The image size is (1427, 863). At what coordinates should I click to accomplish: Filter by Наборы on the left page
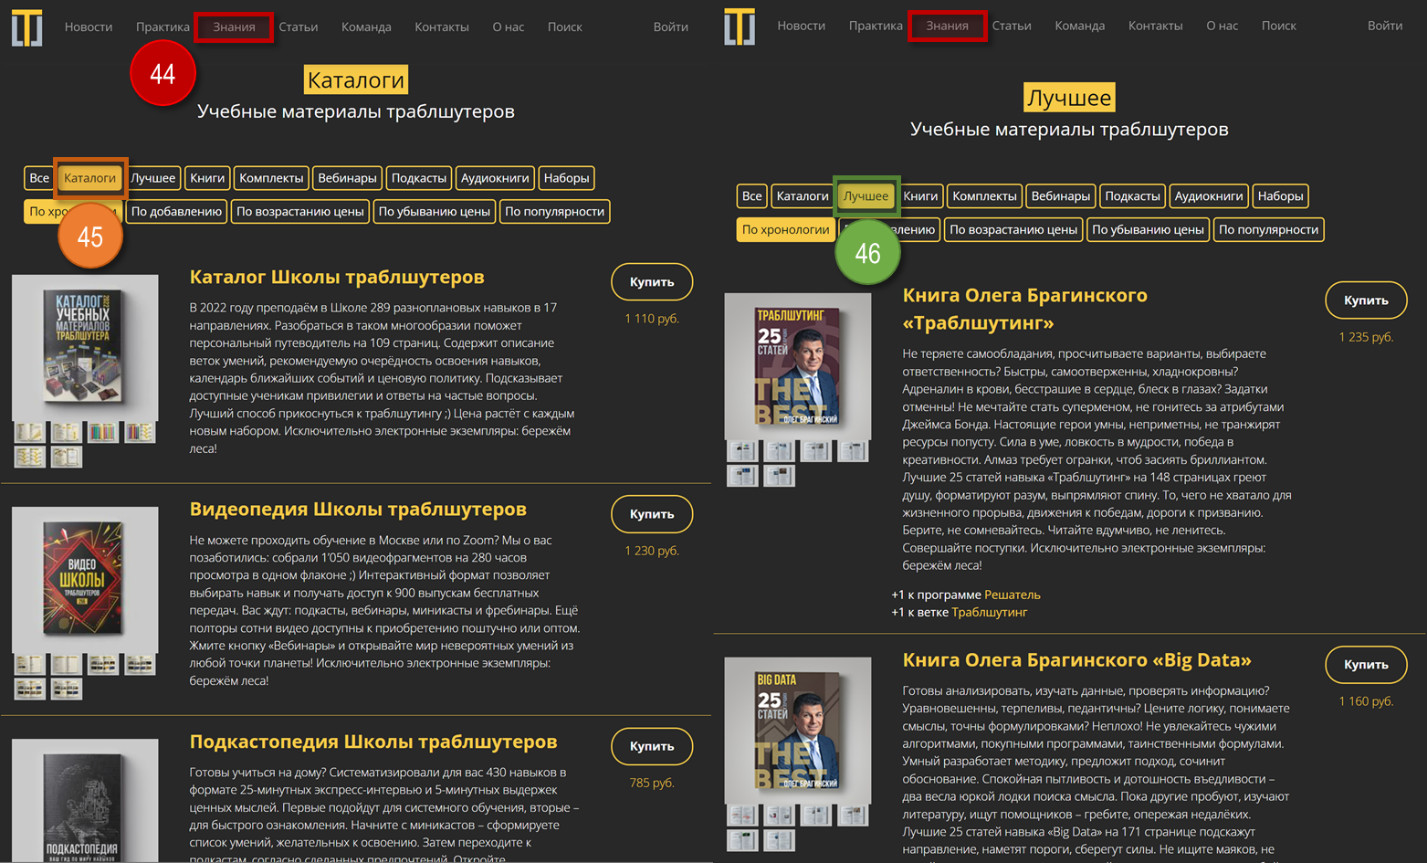click(566, 178)
